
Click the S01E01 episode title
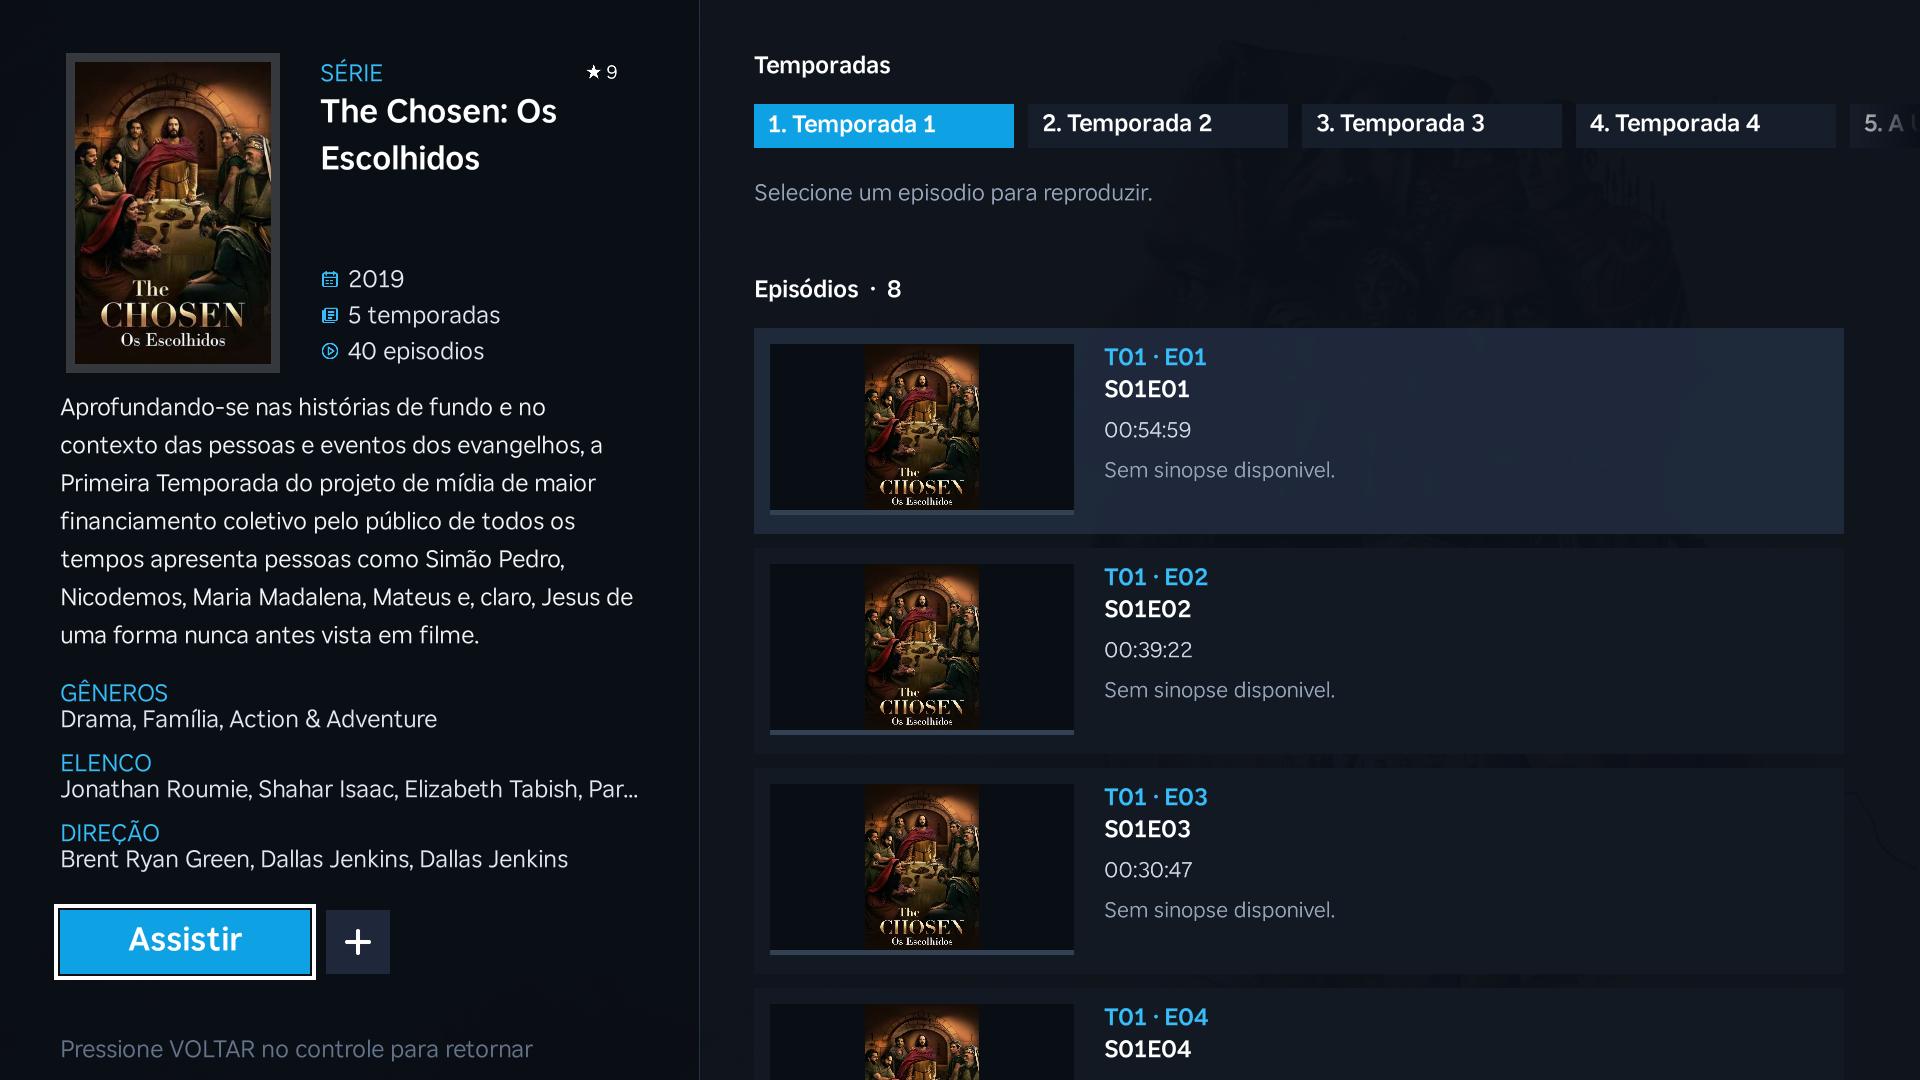tap(1147, 389)
